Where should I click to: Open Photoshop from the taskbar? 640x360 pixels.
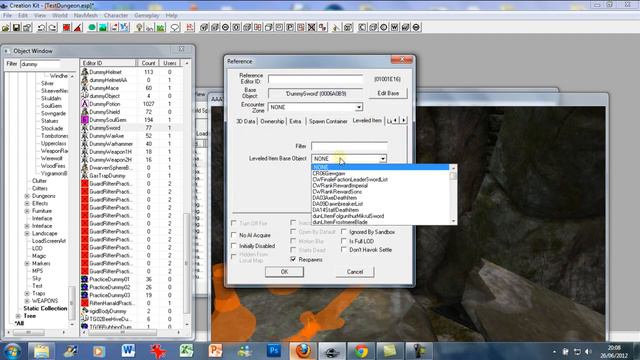click(273, 351)
